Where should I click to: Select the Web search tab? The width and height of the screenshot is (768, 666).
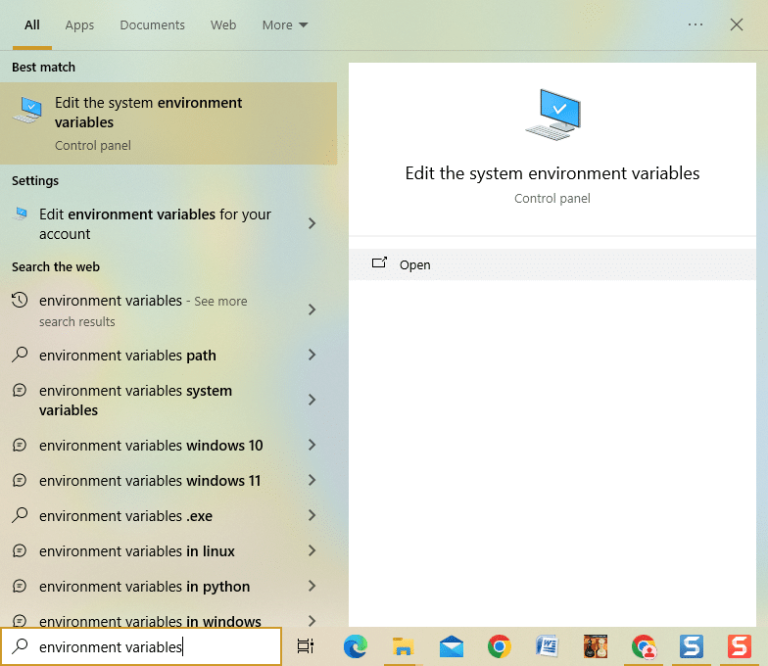223,25
